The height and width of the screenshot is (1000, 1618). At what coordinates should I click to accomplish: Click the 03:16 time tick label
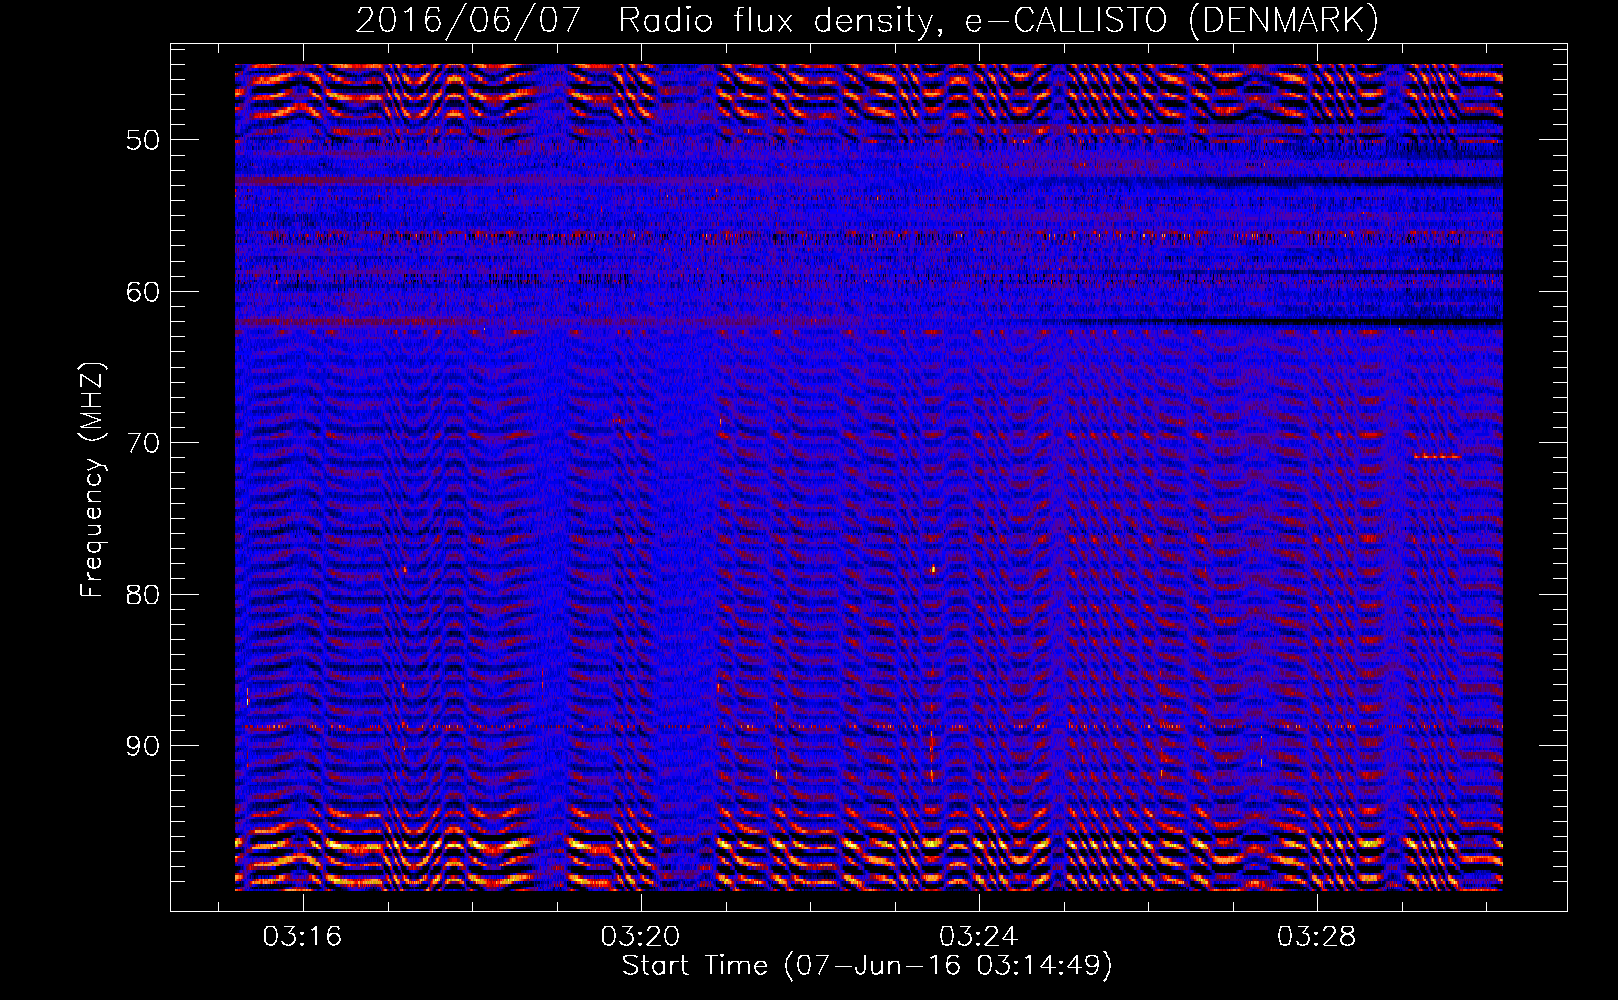302,936
